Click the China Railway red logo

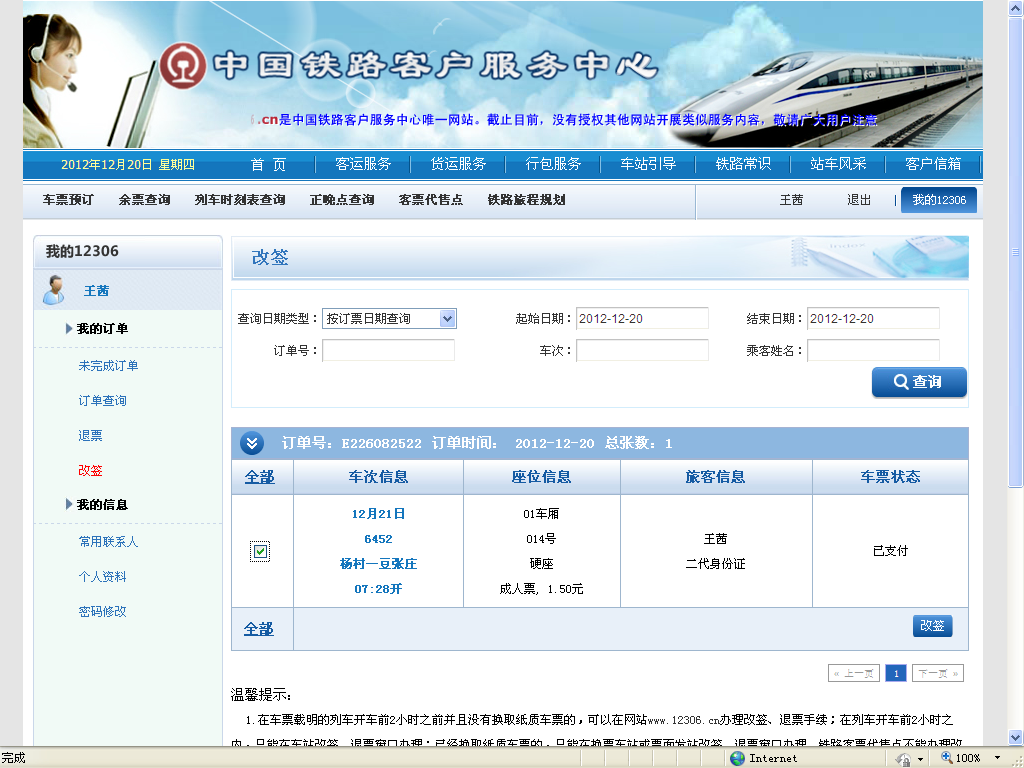pyautogui.click(x=183, y=65)
